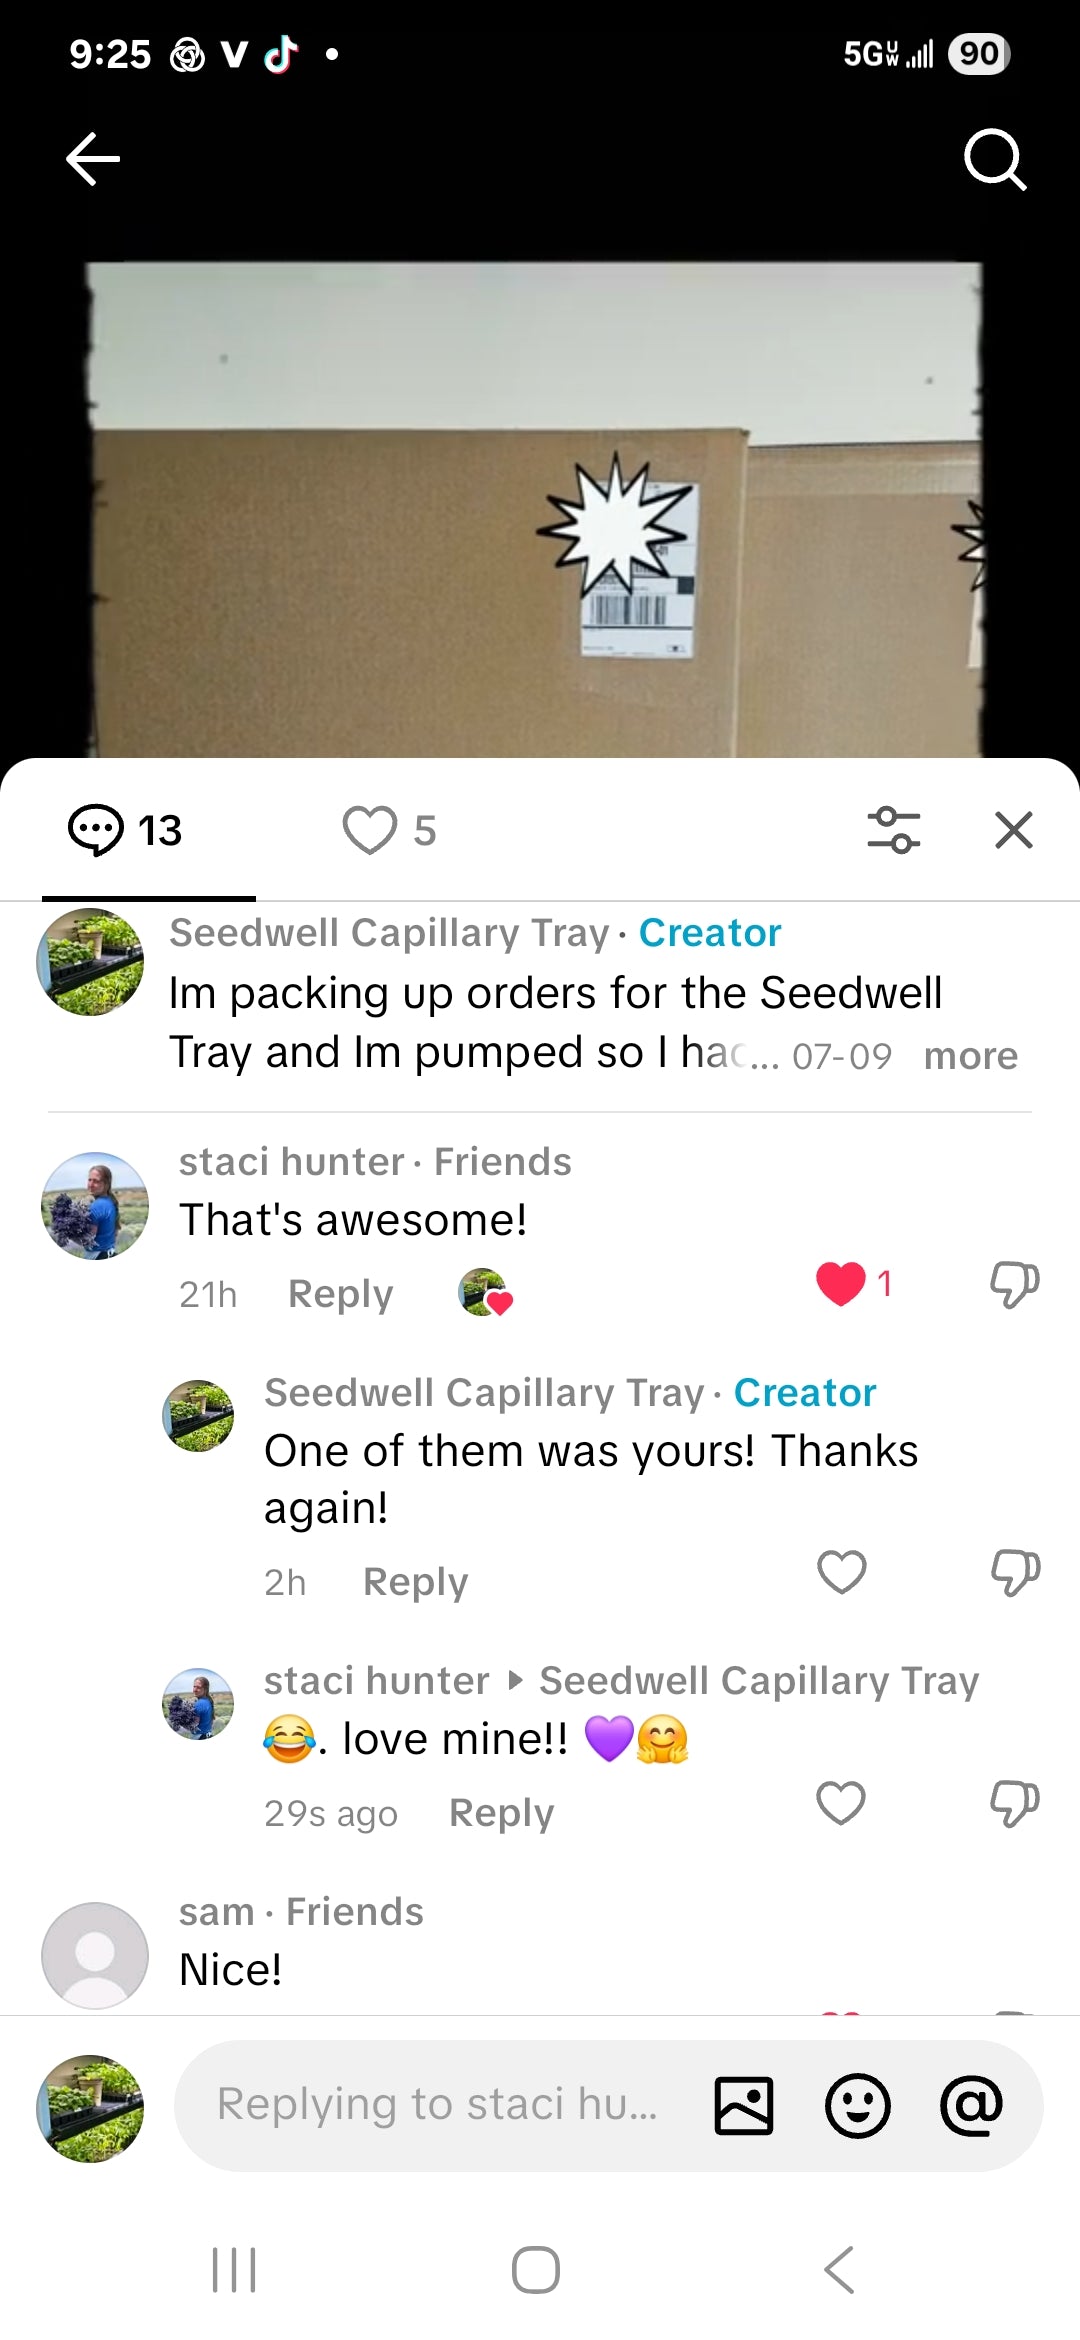The width and height of the screenshot is (1080, 2340).
Task: Close the comments panel
Action: point(1014,830)
